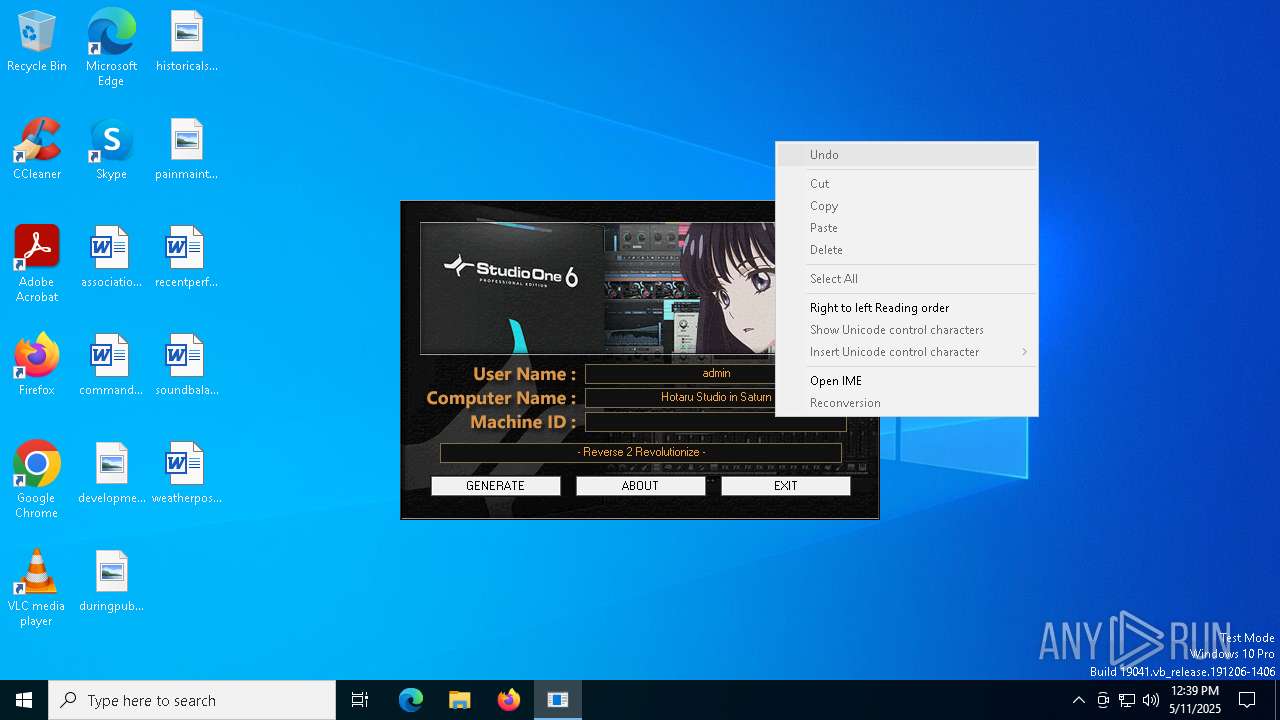Choose Cut in the context menu
The image size is (1280, 720).
907,184
